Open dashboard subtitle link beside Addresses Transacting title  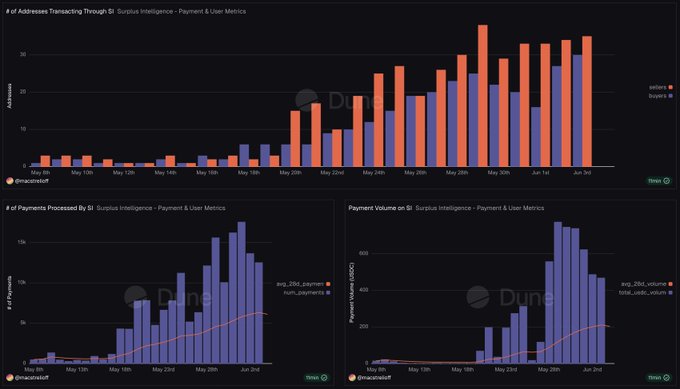click(x=182, y=11)
